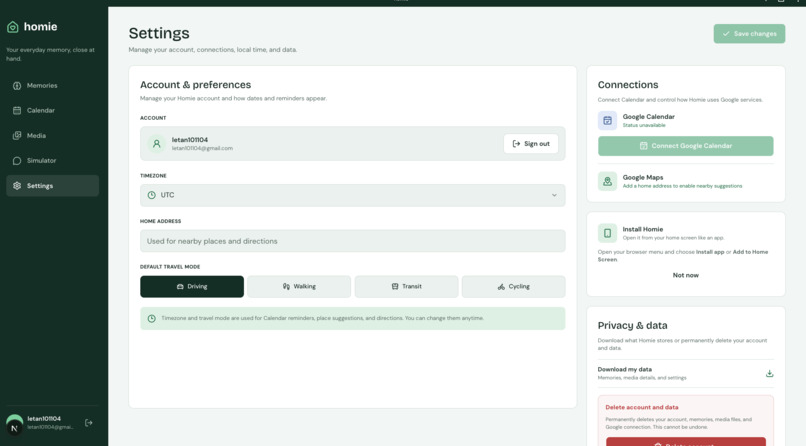The image size is (806, 446).
Task: Click the profile avatar at sidebar bottom
Action: coord(14,424)
